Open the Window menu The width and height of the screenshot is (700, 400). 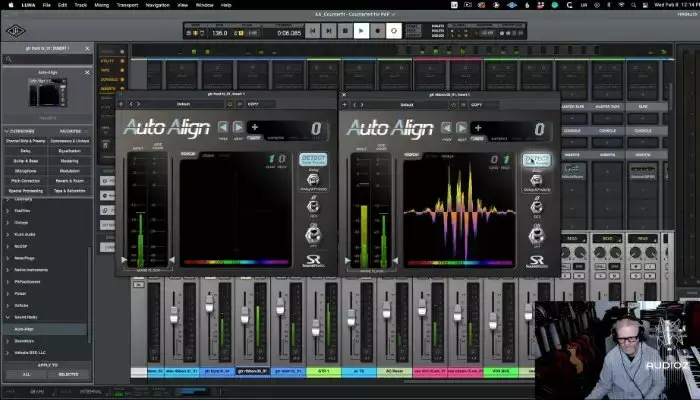click(204, 5)
